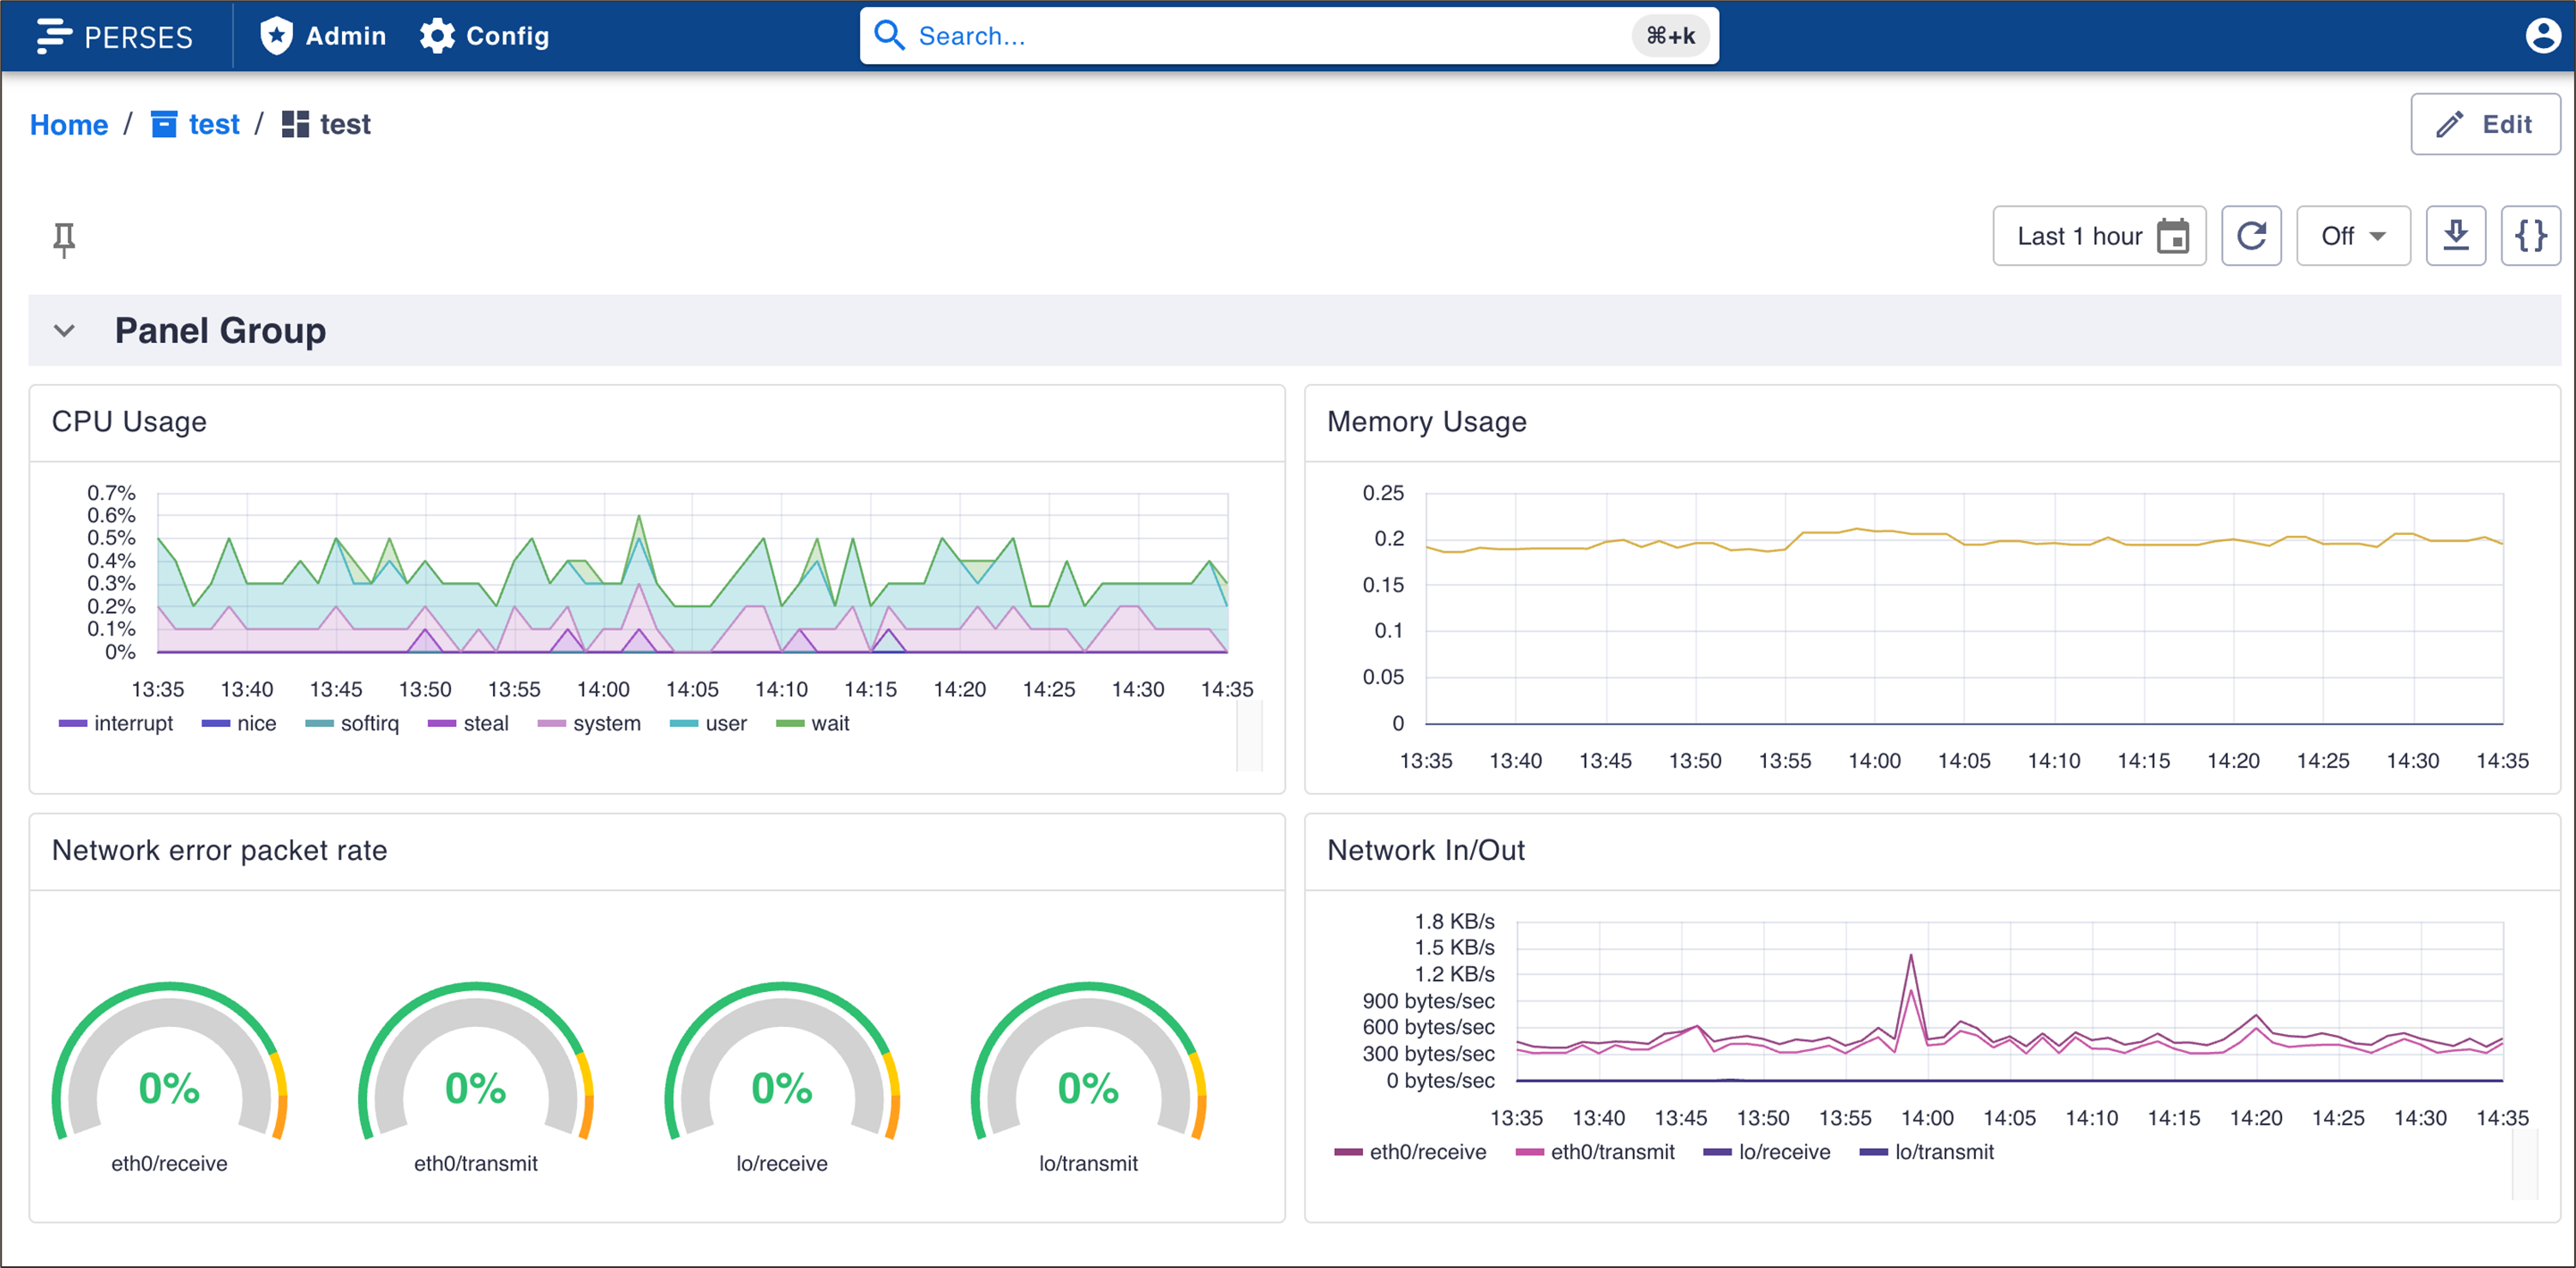Click the calendar icon in time range

point(2173,237)
